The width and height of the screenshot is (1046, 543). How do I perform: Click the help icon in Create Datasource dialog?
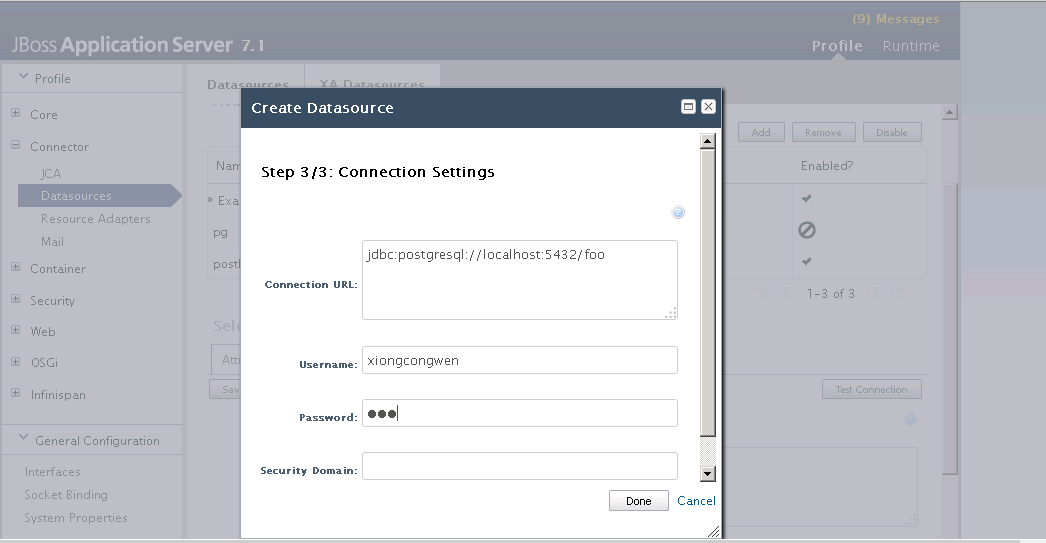[678, 213]
